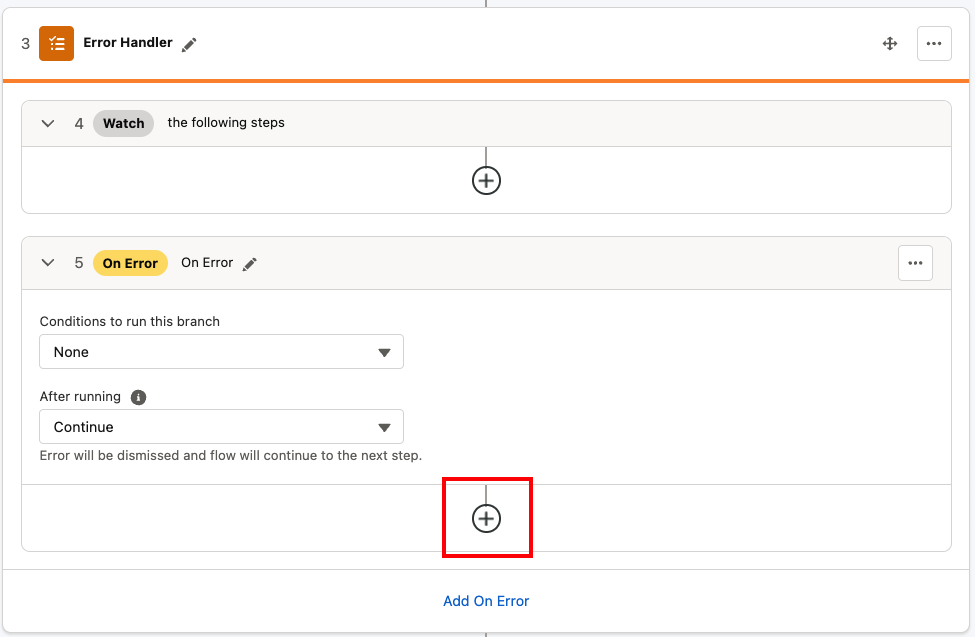Image resolution: width=975 pixels, height=637 pixels.
Task: Open the Error Handler card options menu
Action: (x=934, y=44)
